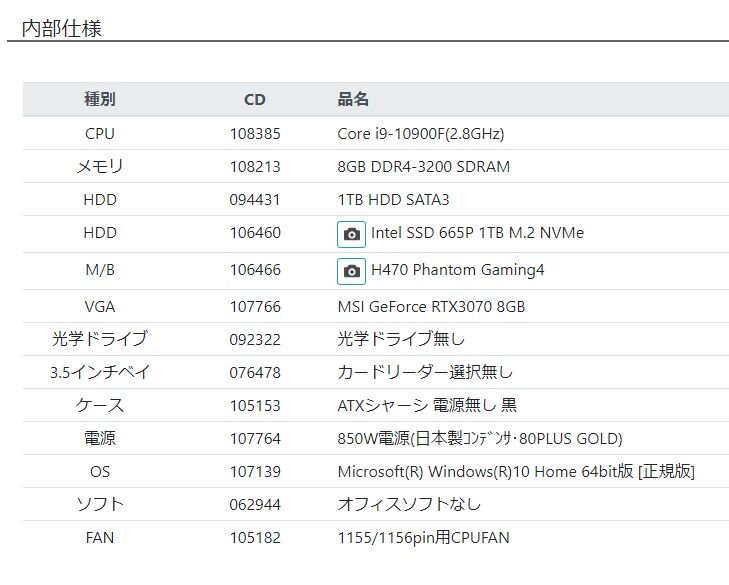The height and width of the screenshot is (585, 729).
Task: Select the 内部仕様 section heading
Action: pos(61,28)
